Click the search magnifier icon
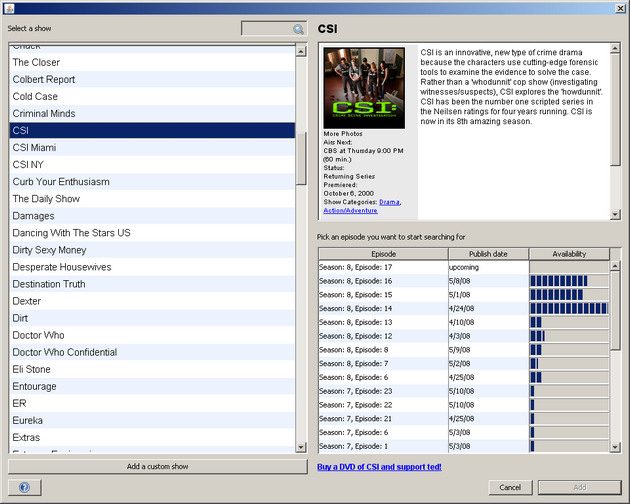This screenshot has height=504, width=630. 298,29
